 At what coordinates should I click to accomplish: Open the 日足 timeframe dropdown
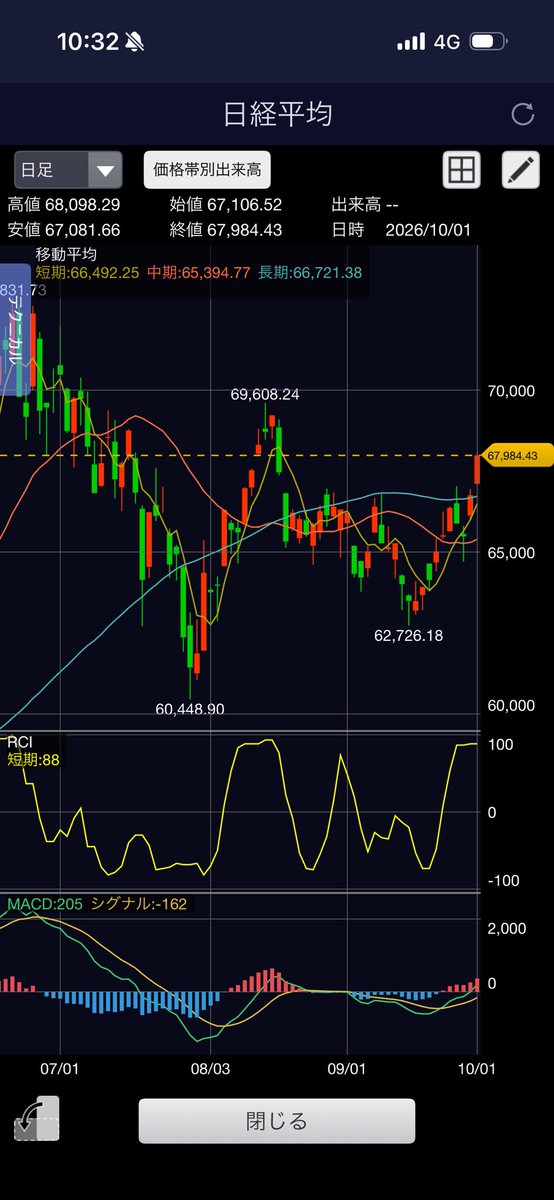[x=68, y=170]
